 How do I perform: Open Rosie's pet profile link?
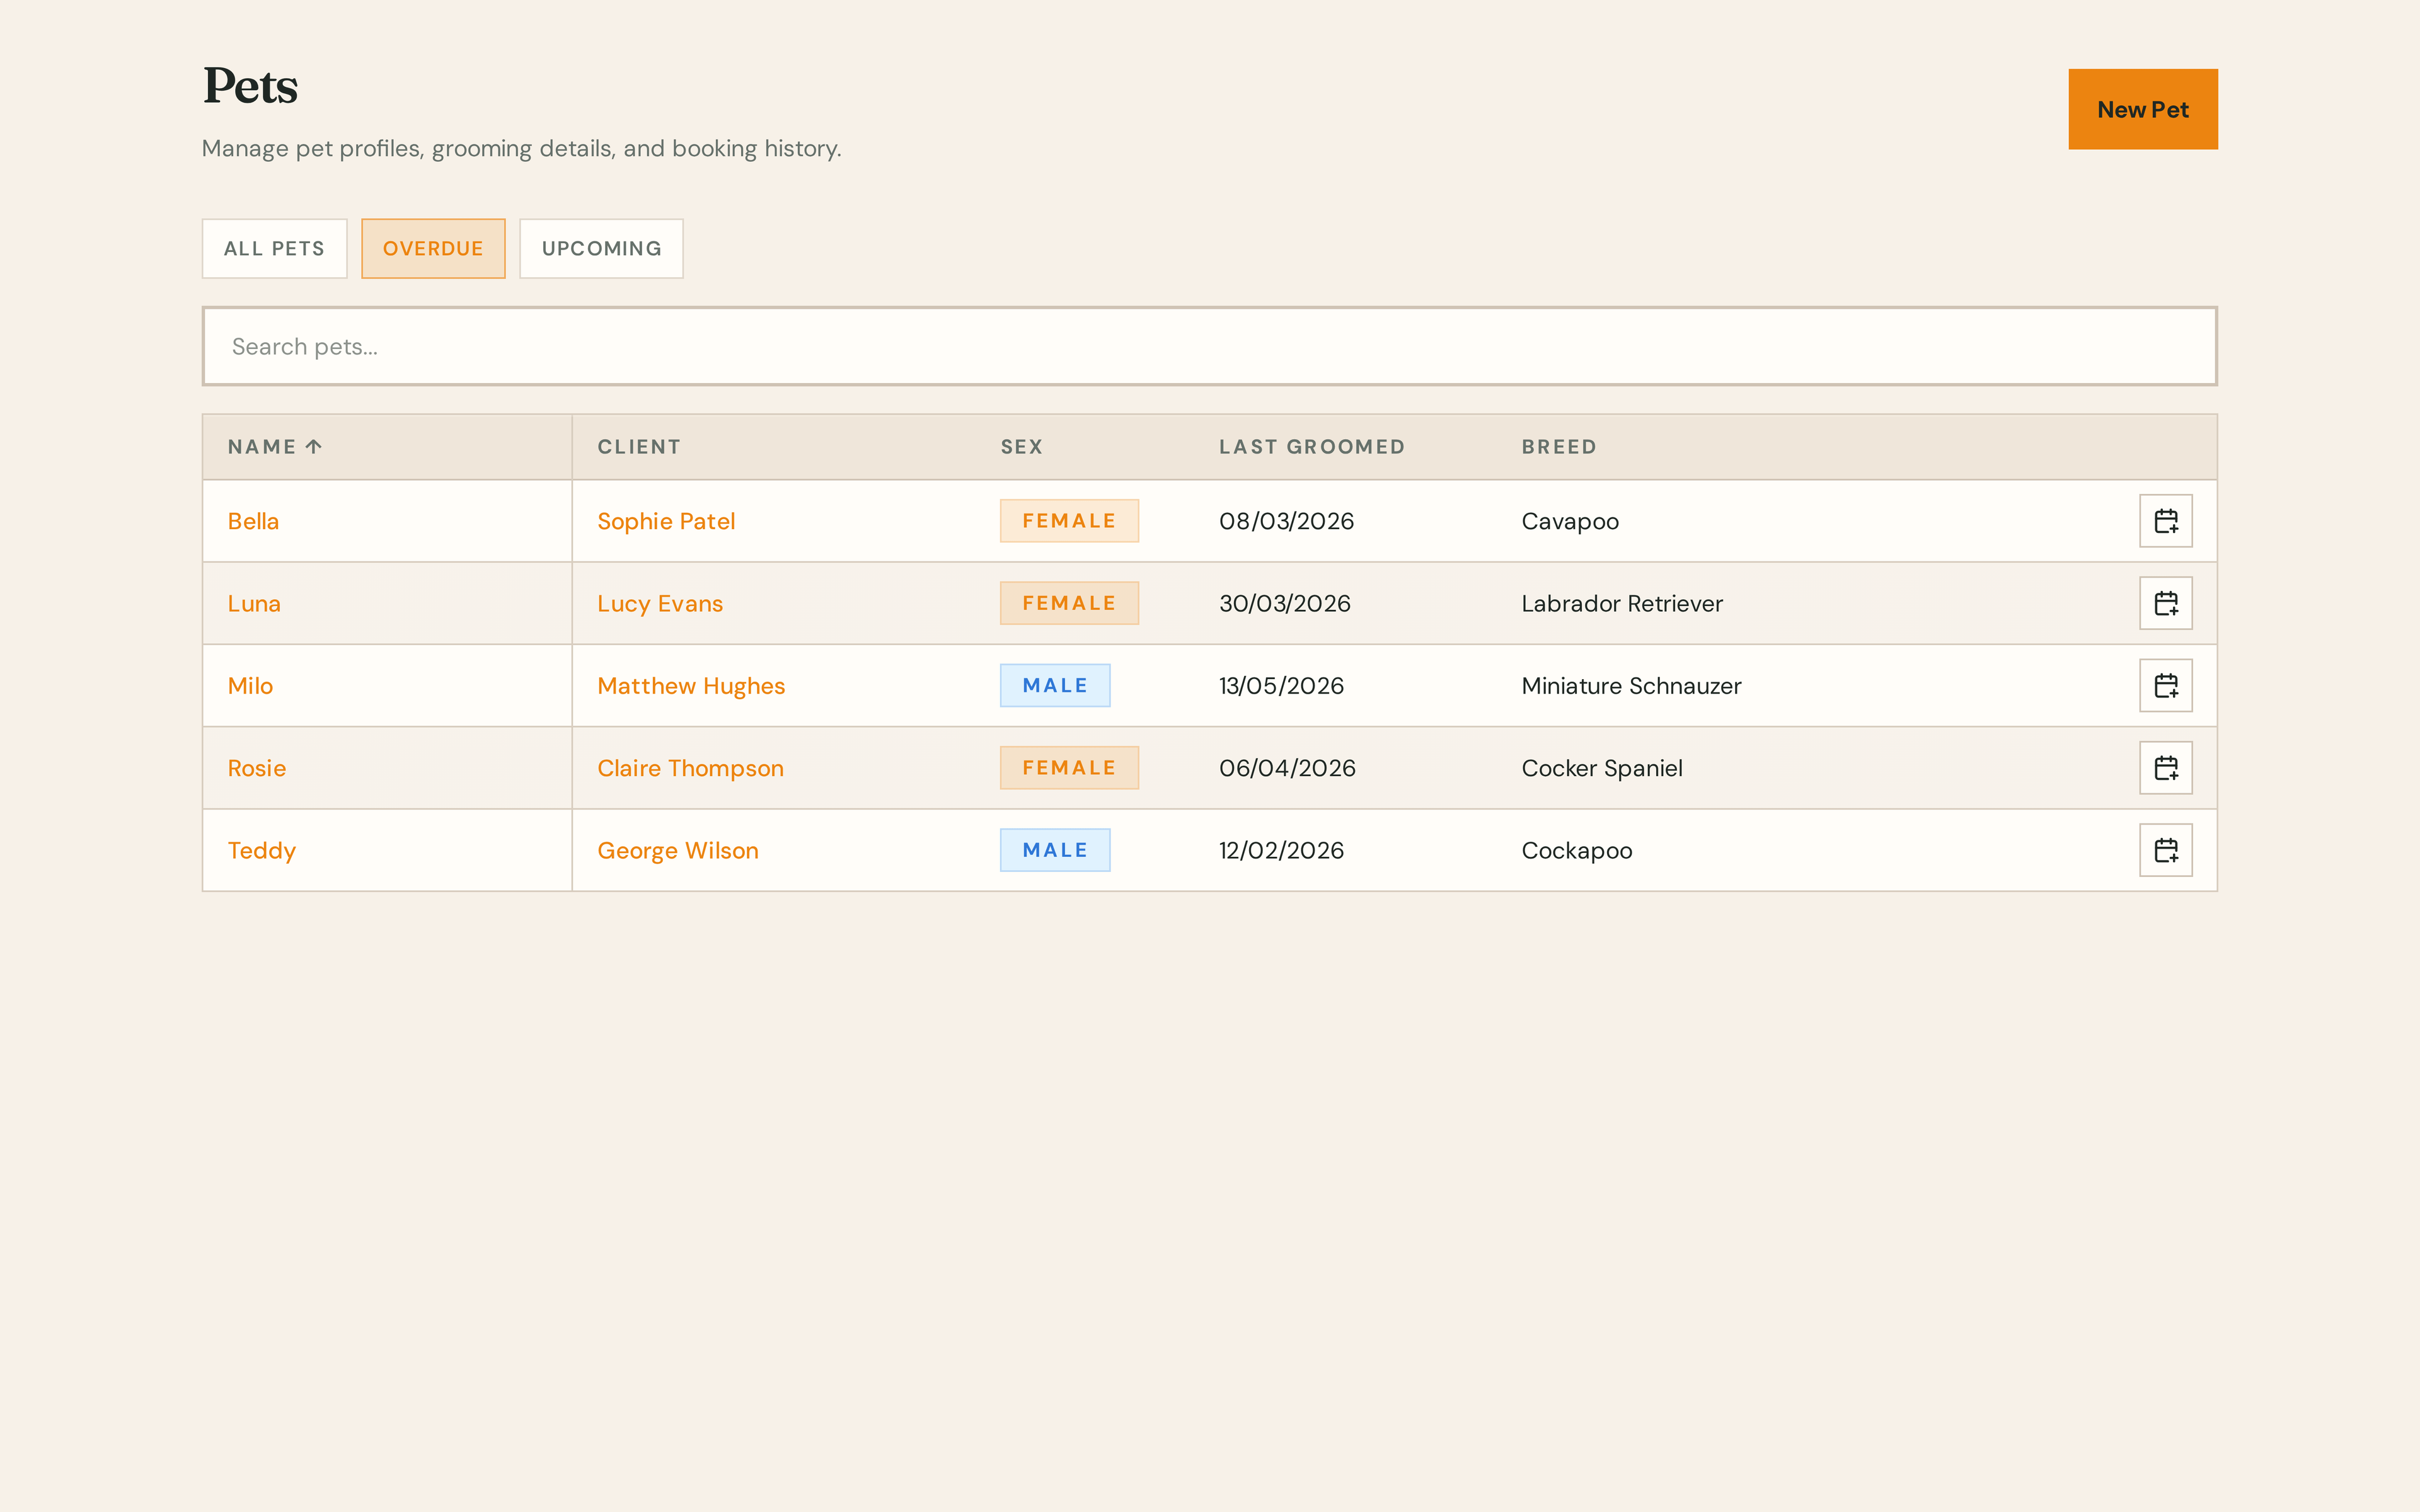(257, 768)
